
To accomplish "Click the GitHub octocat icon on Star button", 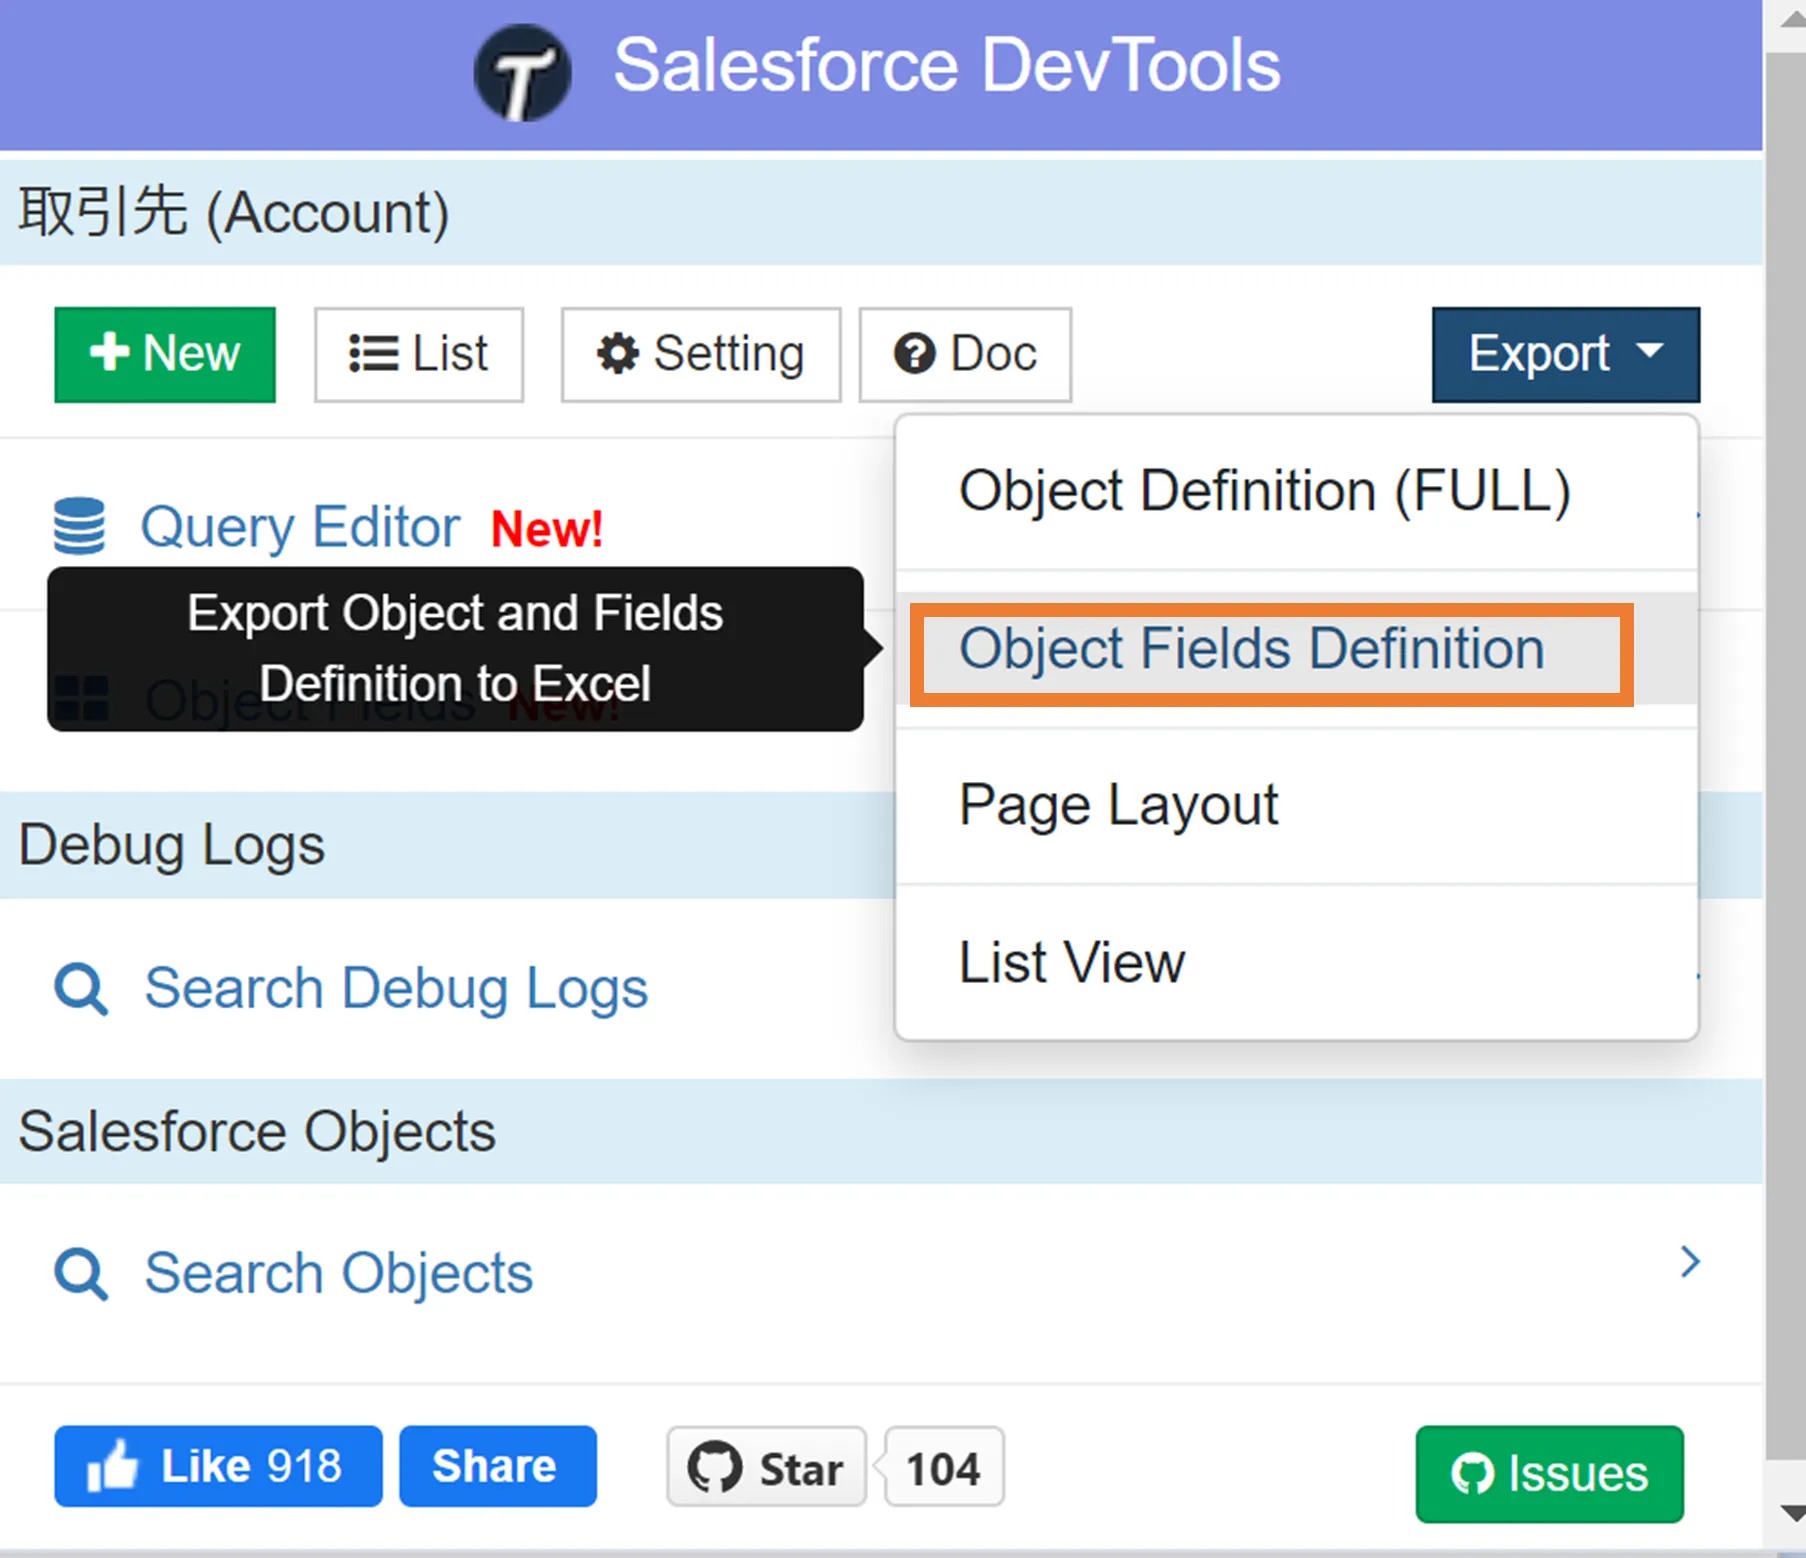I will click(x=714, y=1467).
